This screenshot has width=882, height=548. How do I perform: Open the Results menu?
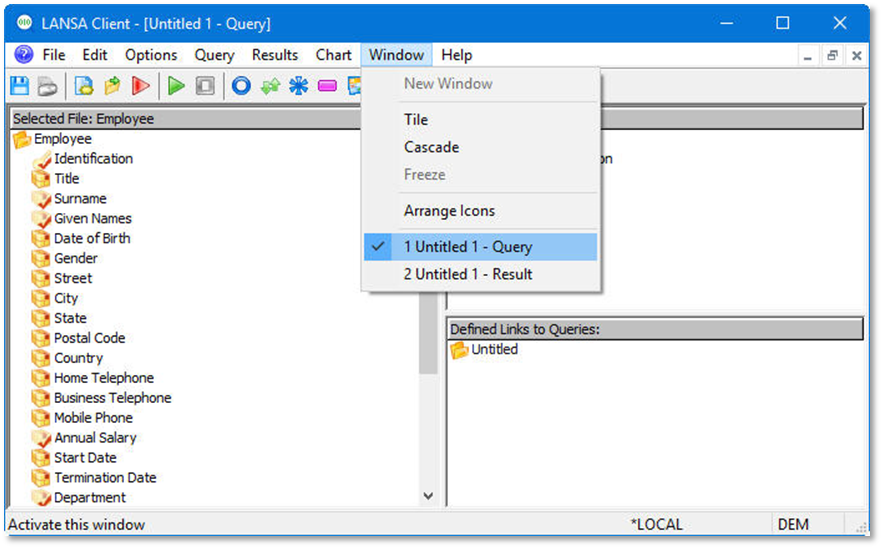(274, 55)
